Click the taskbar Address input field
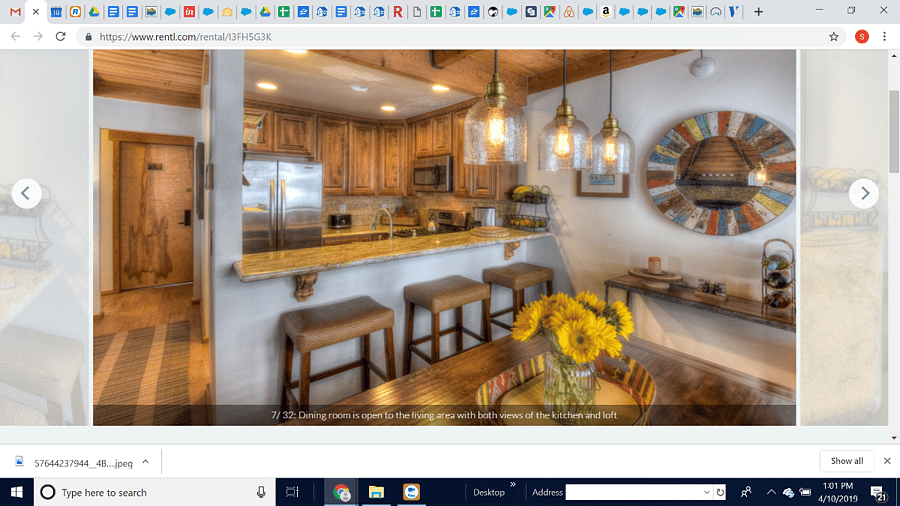This screenshot has height=506, width=900. coord(633,492)
